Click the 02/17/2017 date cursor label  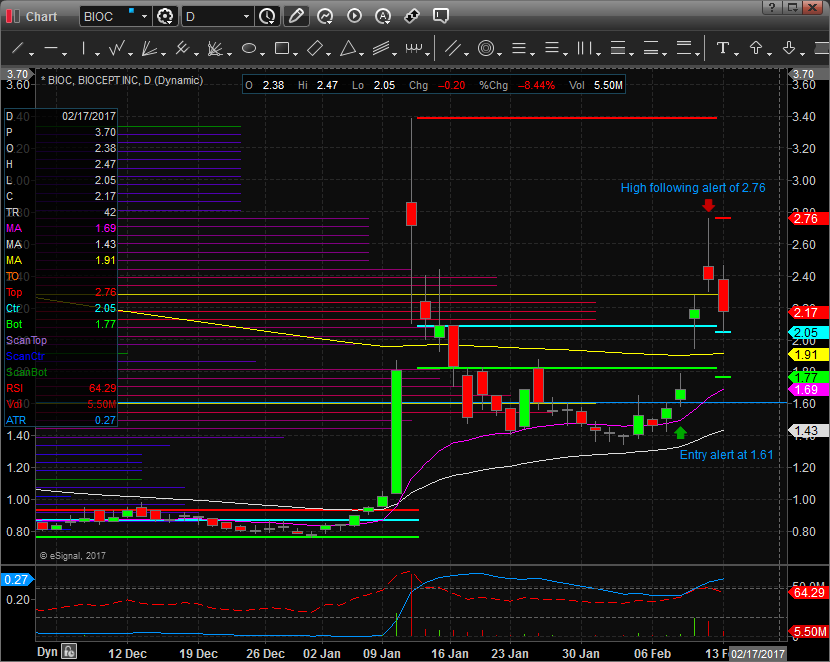757,654
